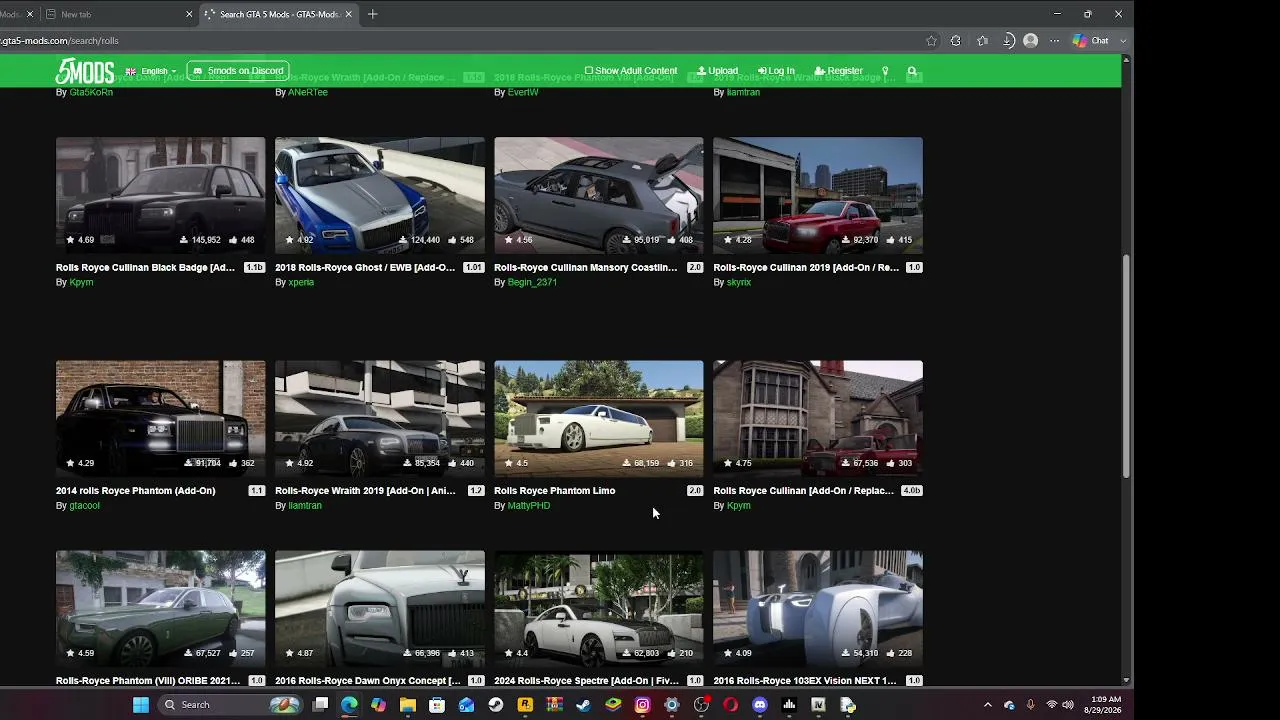Viewport: 1280px width, 720px height.
Task: Open a new browser tab with plus button
Action: click(372, 14)
